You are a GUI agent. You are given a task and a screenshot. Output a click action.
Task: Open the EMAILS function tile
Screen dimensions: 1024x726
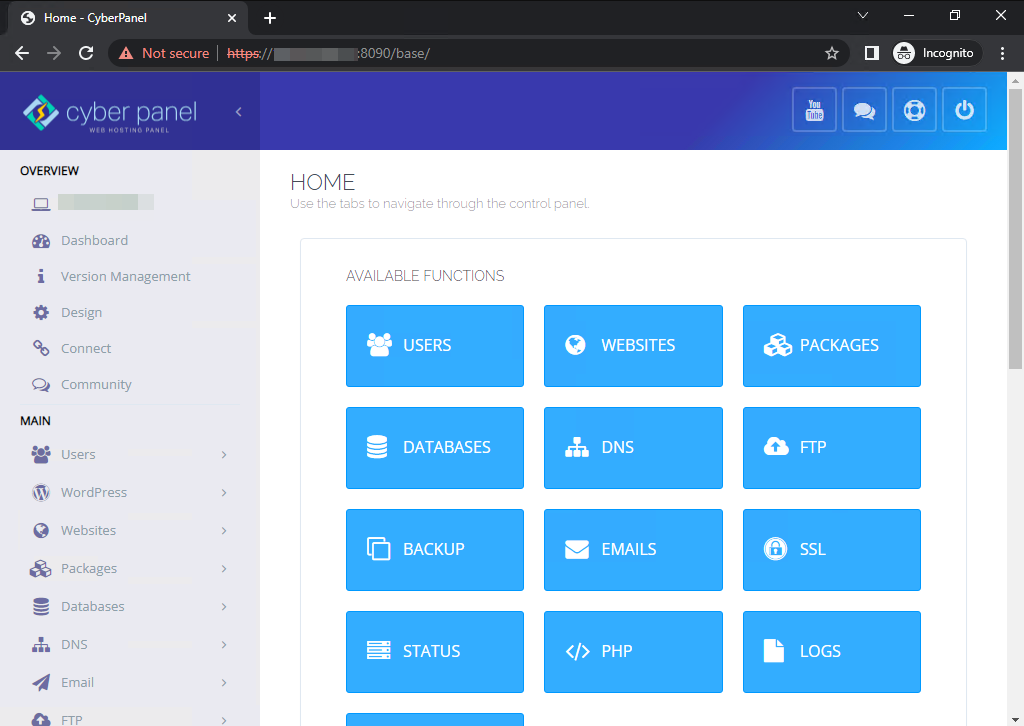tap(633, 550)
